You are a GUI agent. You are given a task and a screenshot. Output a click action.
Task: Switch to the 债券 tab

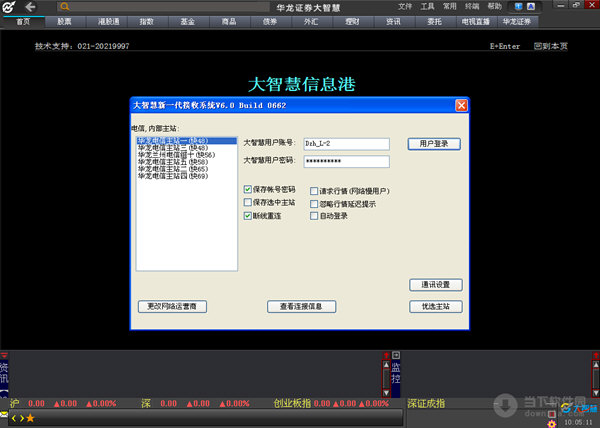click(x=270, y=22)
